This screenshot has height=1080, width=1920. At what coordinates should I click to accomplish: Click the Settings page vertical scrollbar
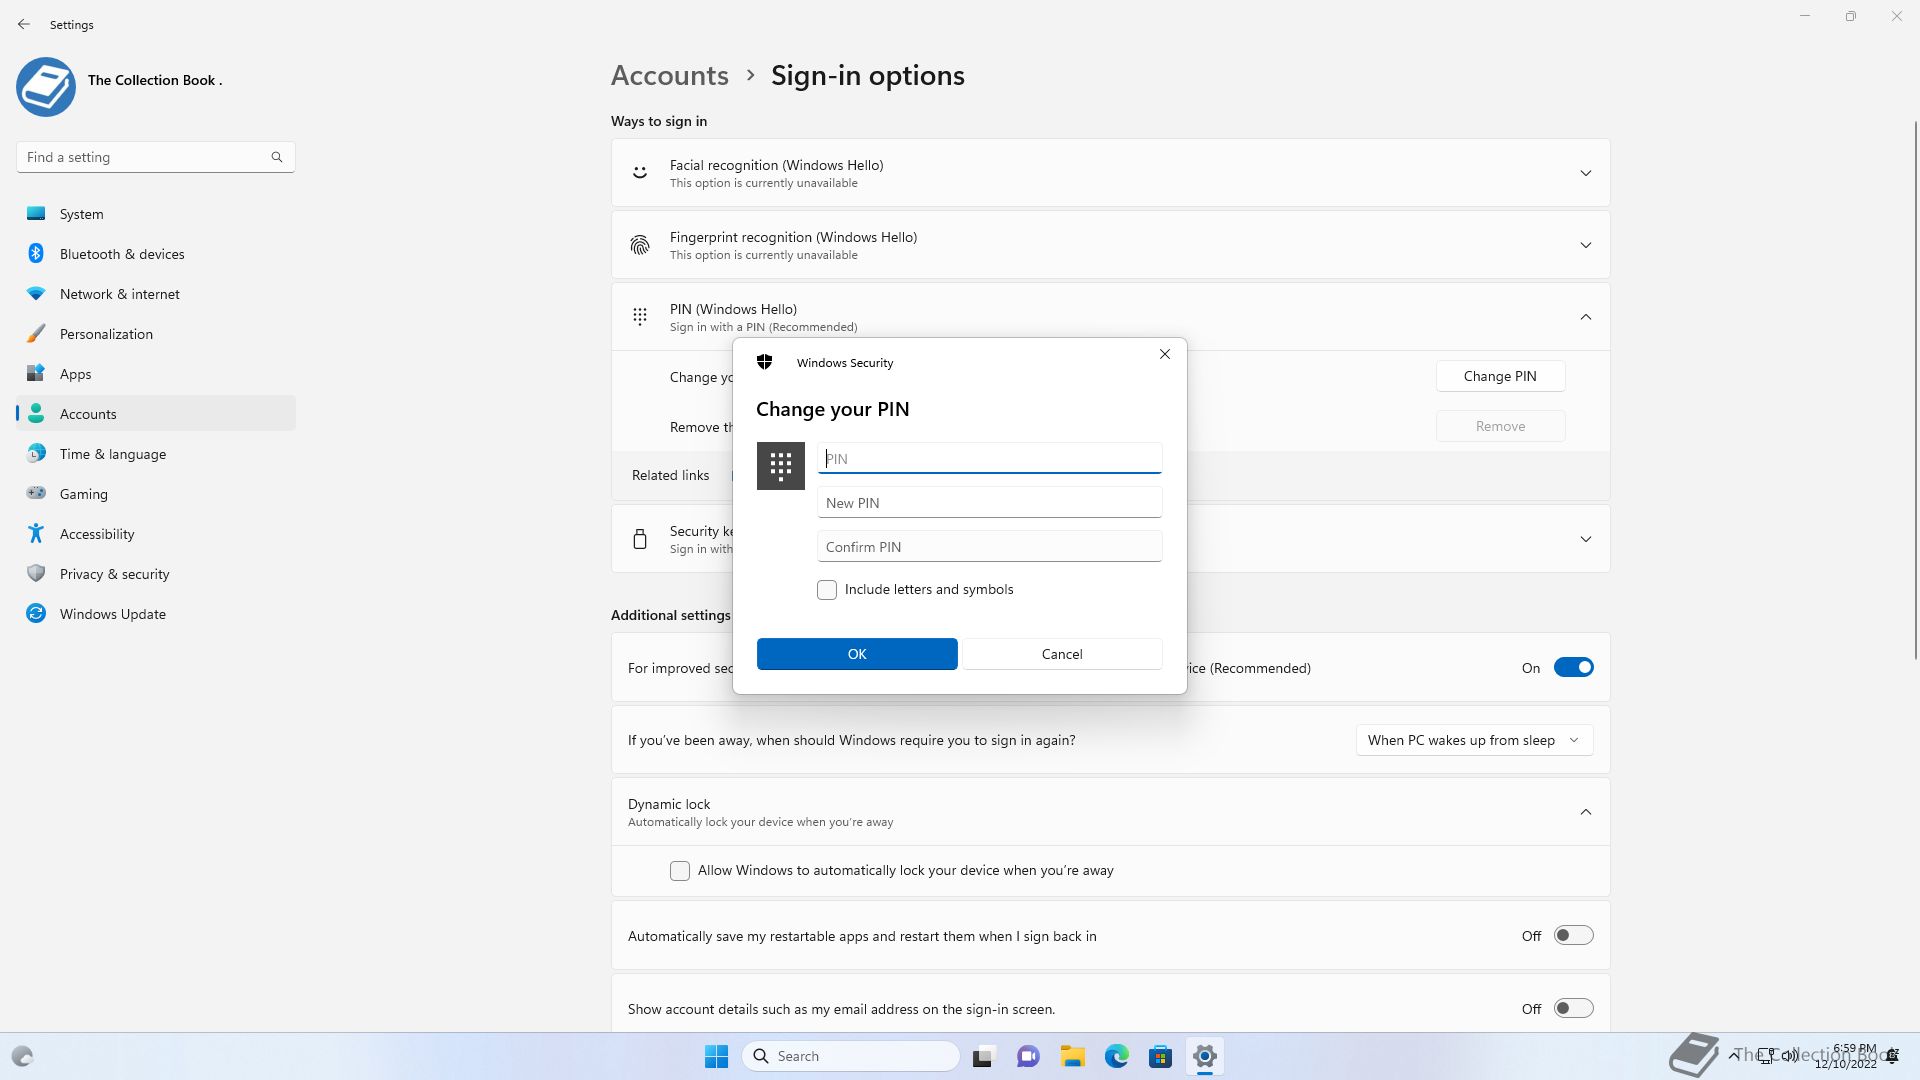(x=1916, y=390)
